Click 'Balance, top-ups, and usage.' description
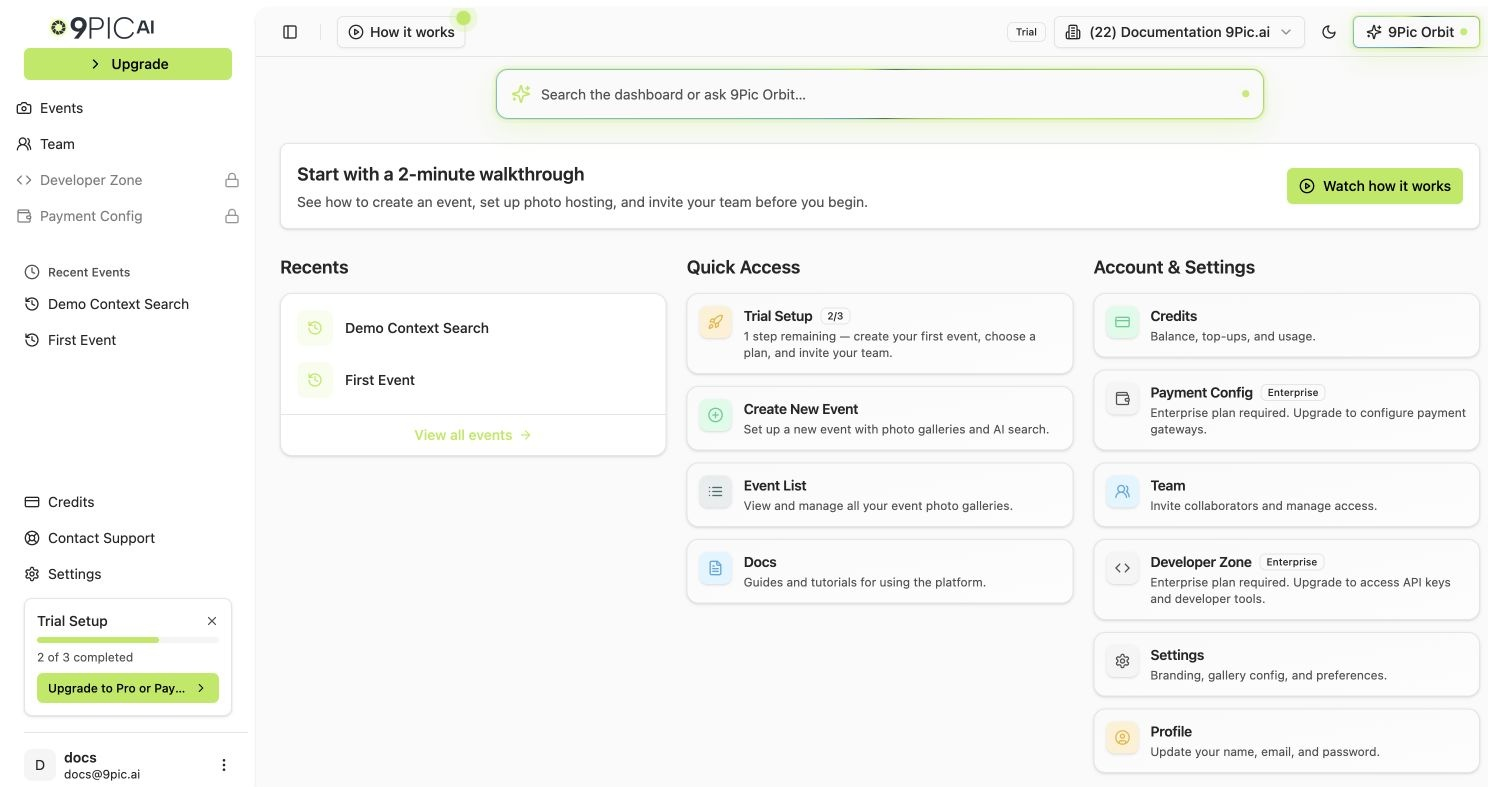 [1233, 336]
